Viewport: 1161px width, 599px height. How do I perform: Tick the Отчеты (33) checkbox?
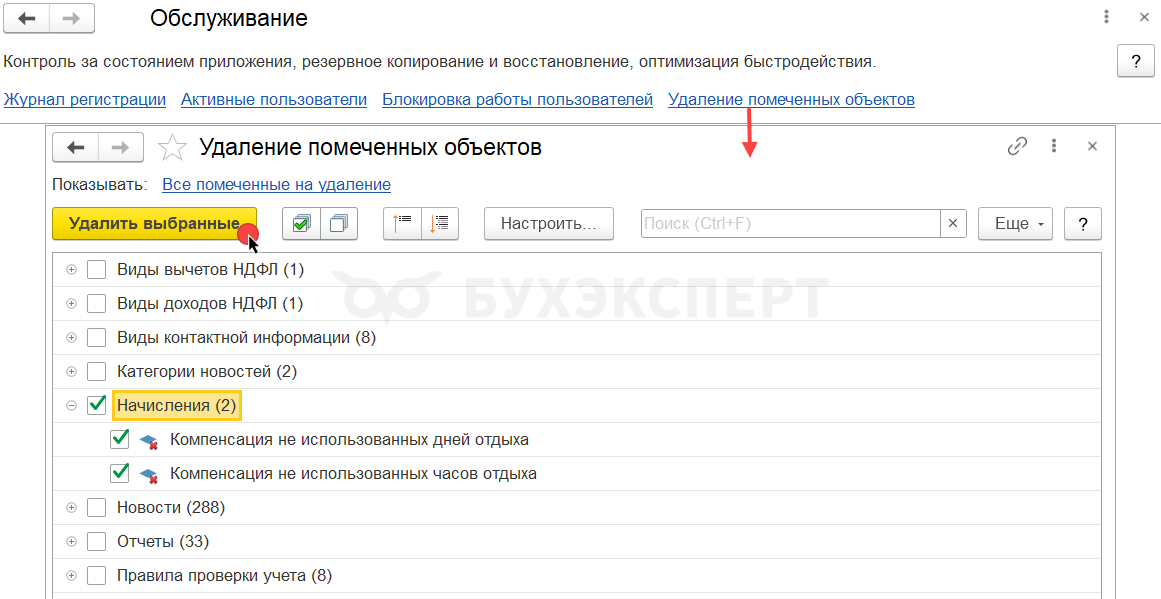click(96, 541)
